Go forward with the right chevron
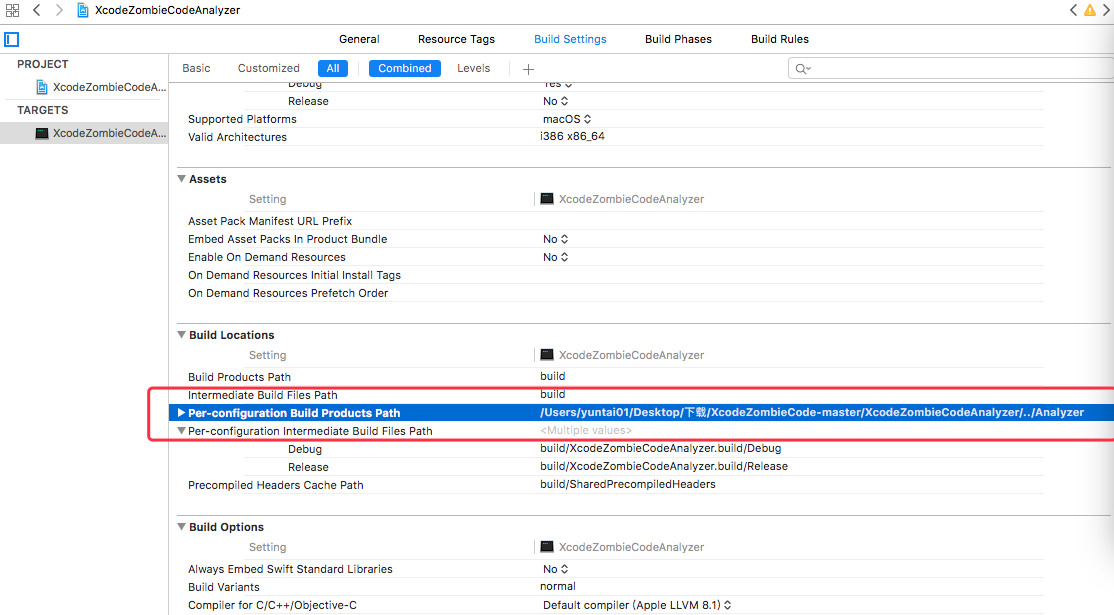Viewport: 1114px width, 615px height. click(59, 10)
